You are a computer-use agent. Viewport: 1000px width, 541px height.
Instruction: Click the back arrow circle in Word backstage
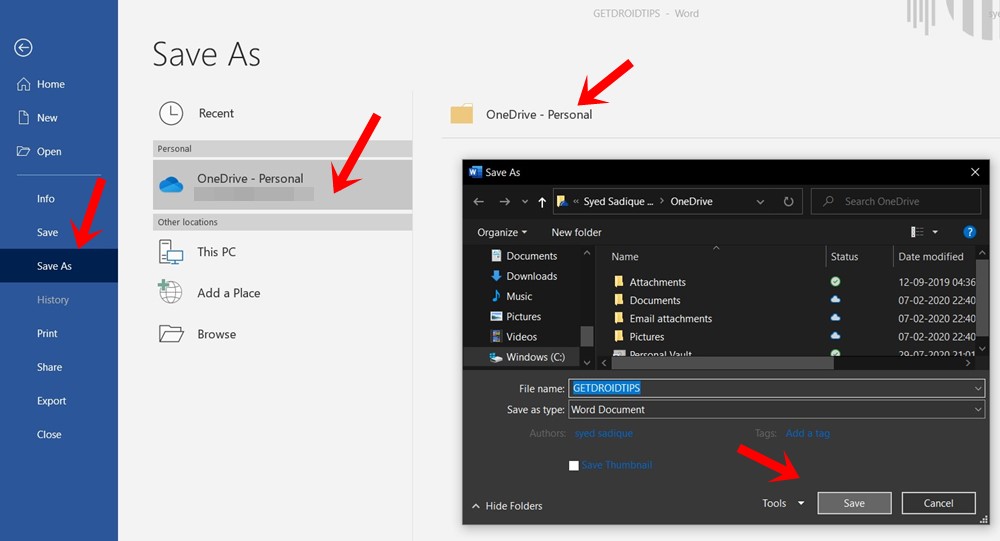click(x=24, y=48)
